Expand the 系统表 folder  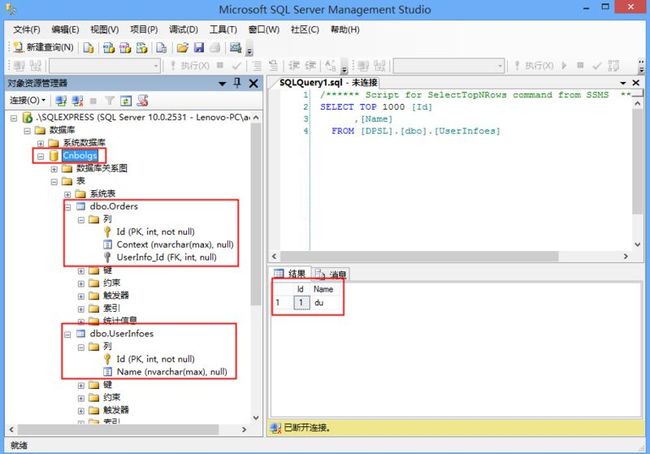pos(68,194)
